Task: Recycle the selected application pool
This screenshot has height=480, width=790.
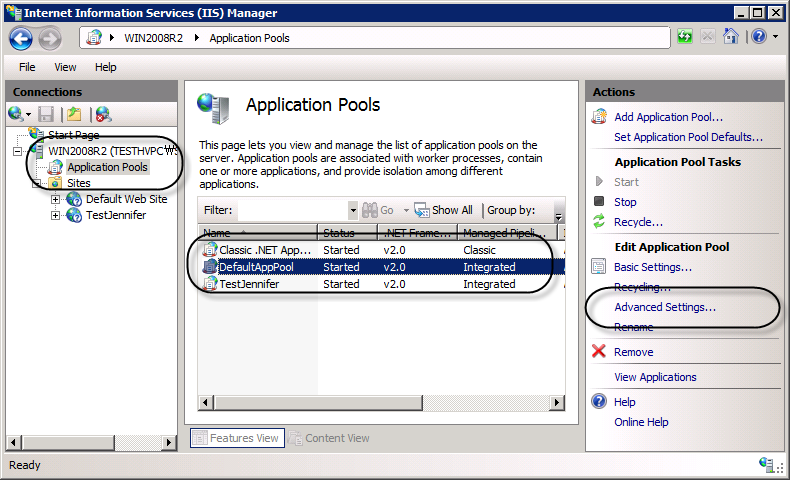Action: (x=638, y=222)
